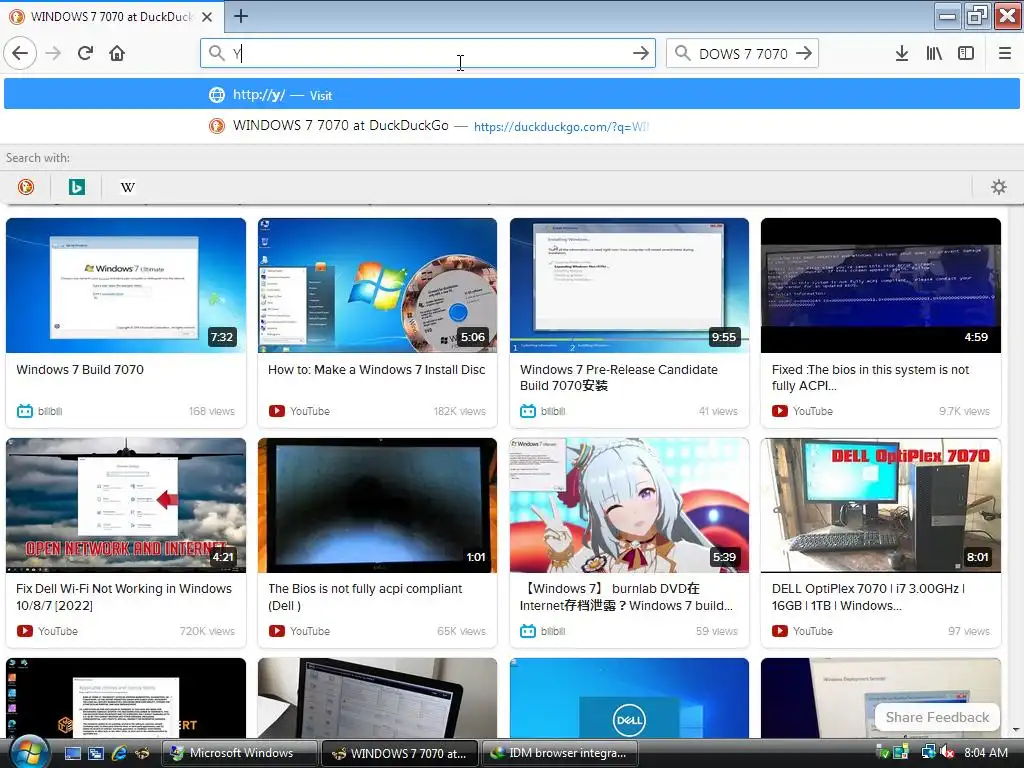Image resolution: width=1024 pixels, height=768 pixels.
Task: Submit search with the search box arrow
Action: (x=804, y=53)
